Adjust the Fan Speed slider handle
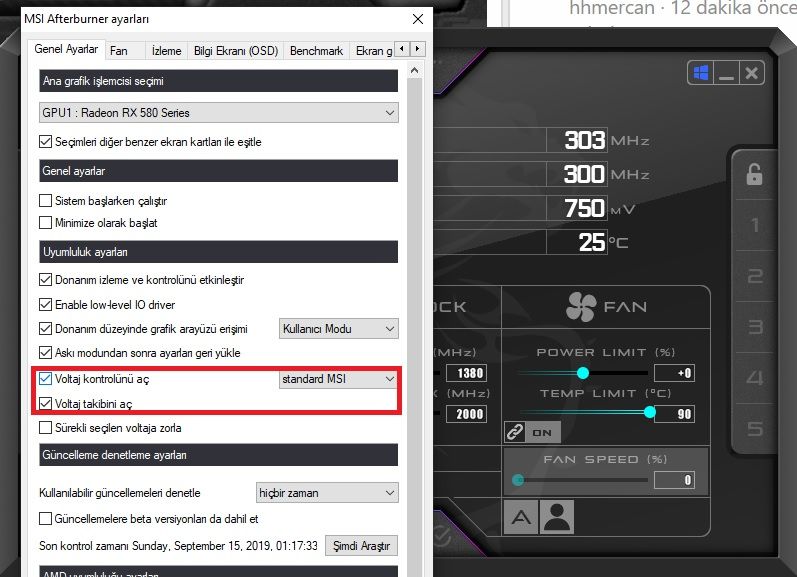 click(518, 480)
